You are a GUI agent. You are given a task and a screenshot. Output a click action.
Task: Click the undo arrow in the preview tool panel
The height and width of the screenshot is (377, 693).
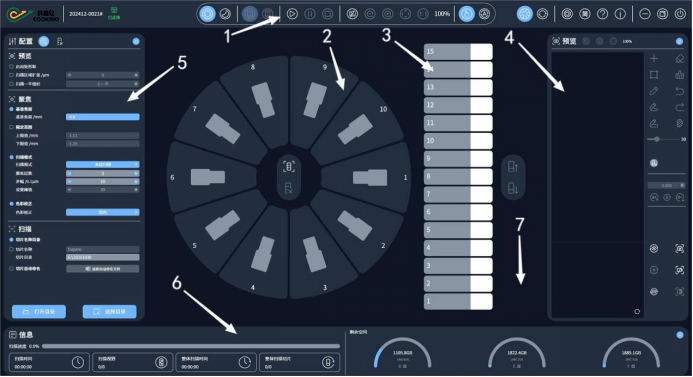pos(680,91)
